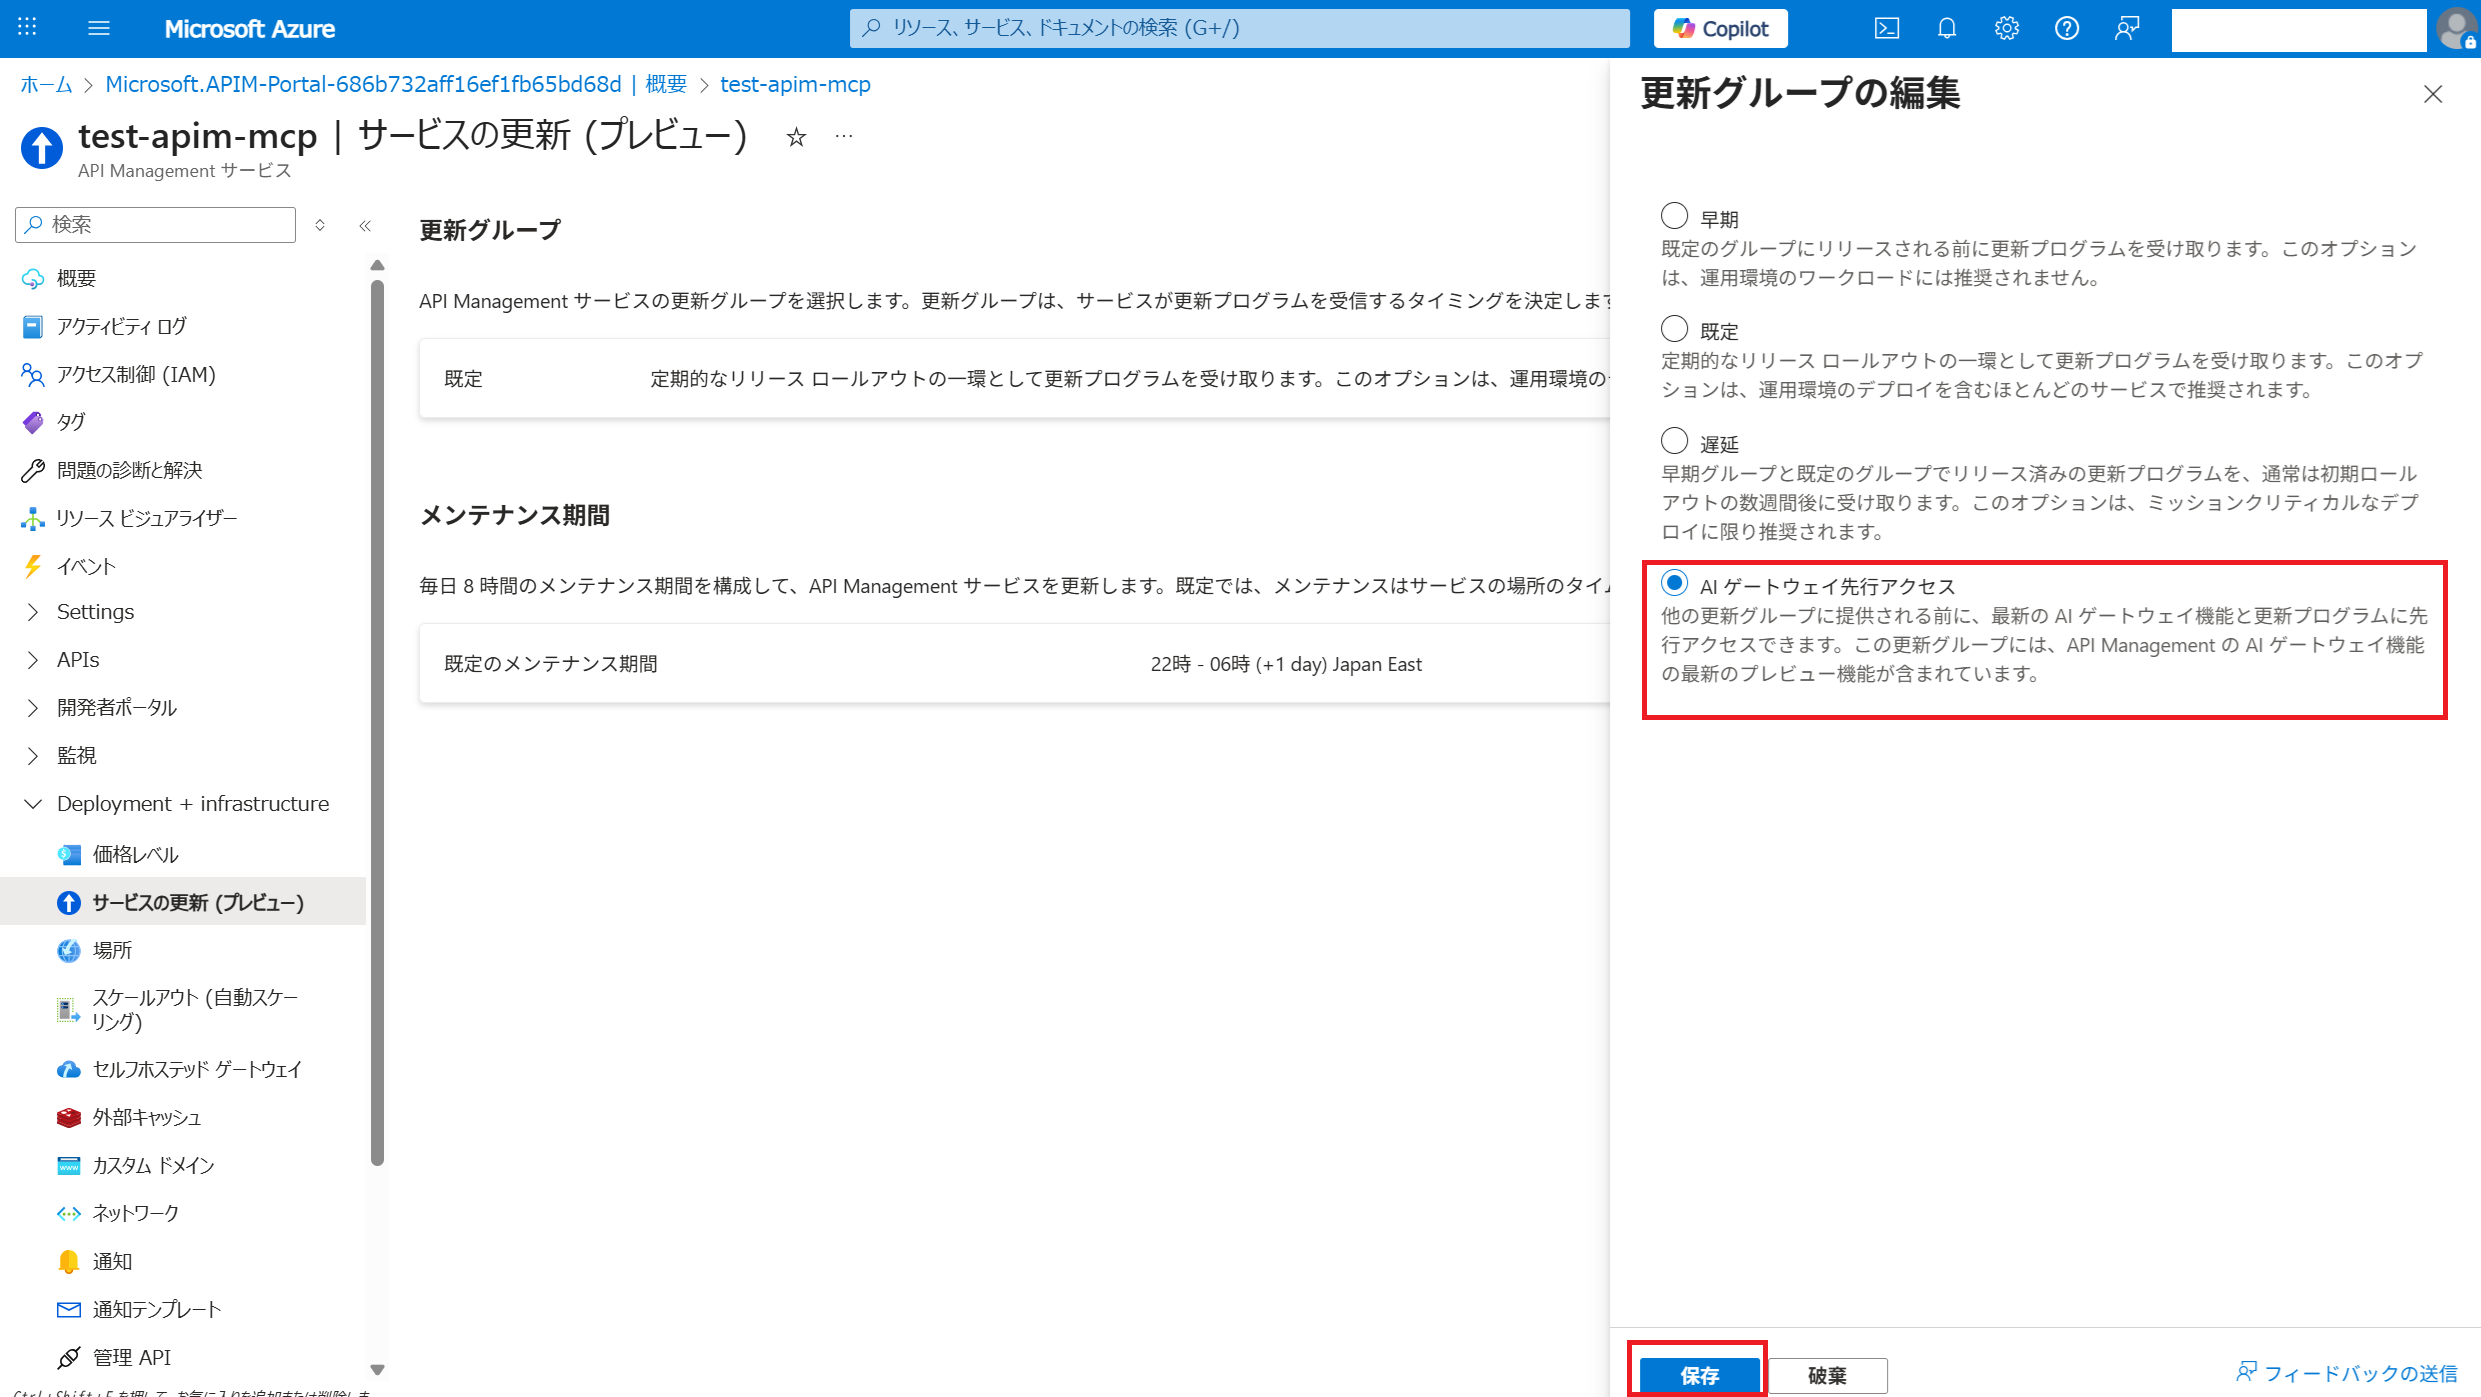2481x1397 pixels.
Task: Click the account avatar icon
Action: pos(2457,28)
